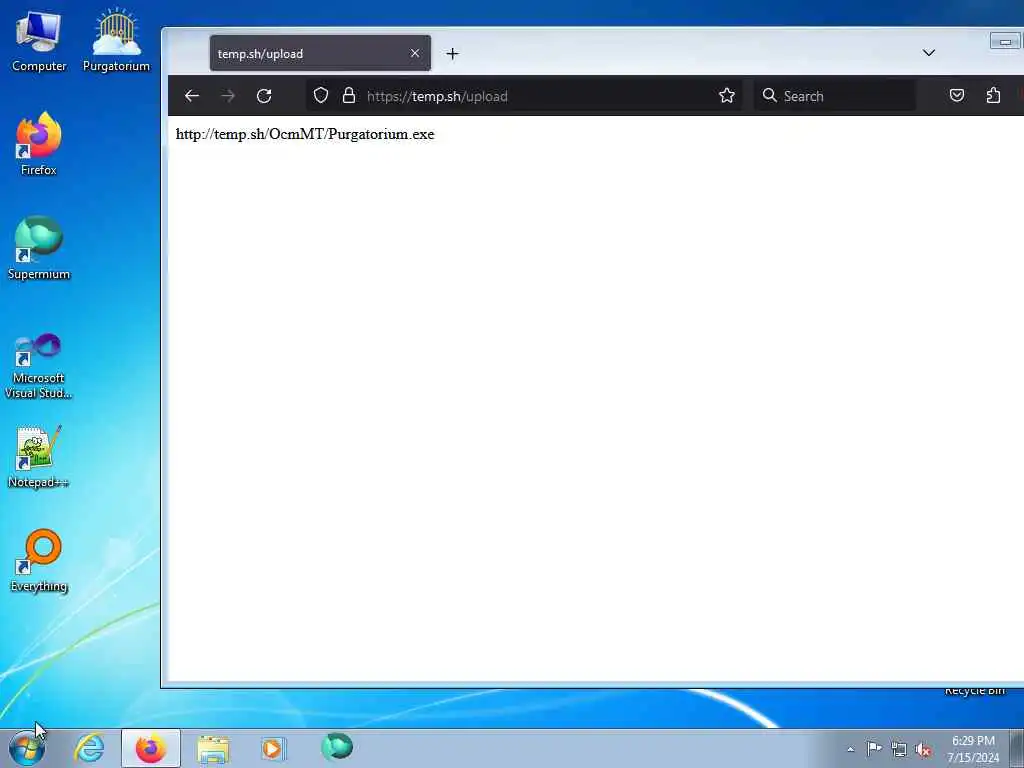Expand the list all tabs chevron

pyautogui.click(x=929, y=52)
